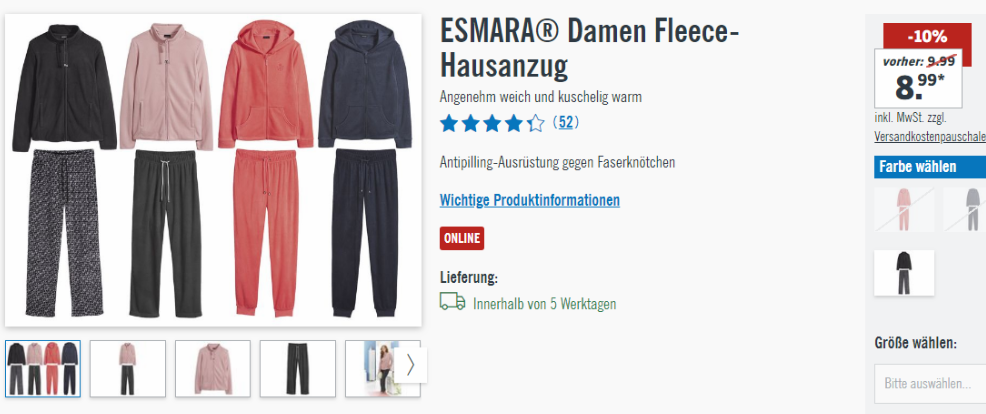Show next product thumbnails with chevron arrow
The height and width of the screenshot is (414, 986).
point(411,365)
